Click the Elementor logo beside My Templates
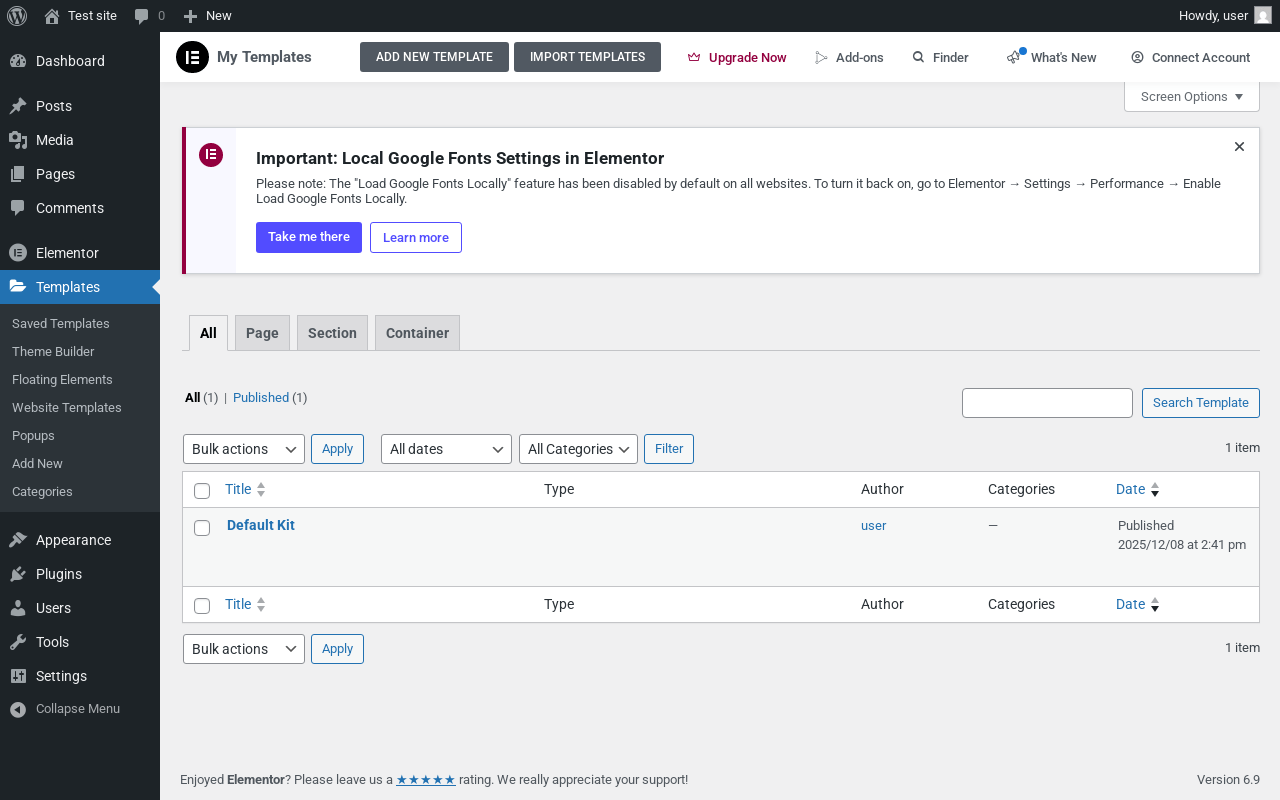 (x=192, y=57)
